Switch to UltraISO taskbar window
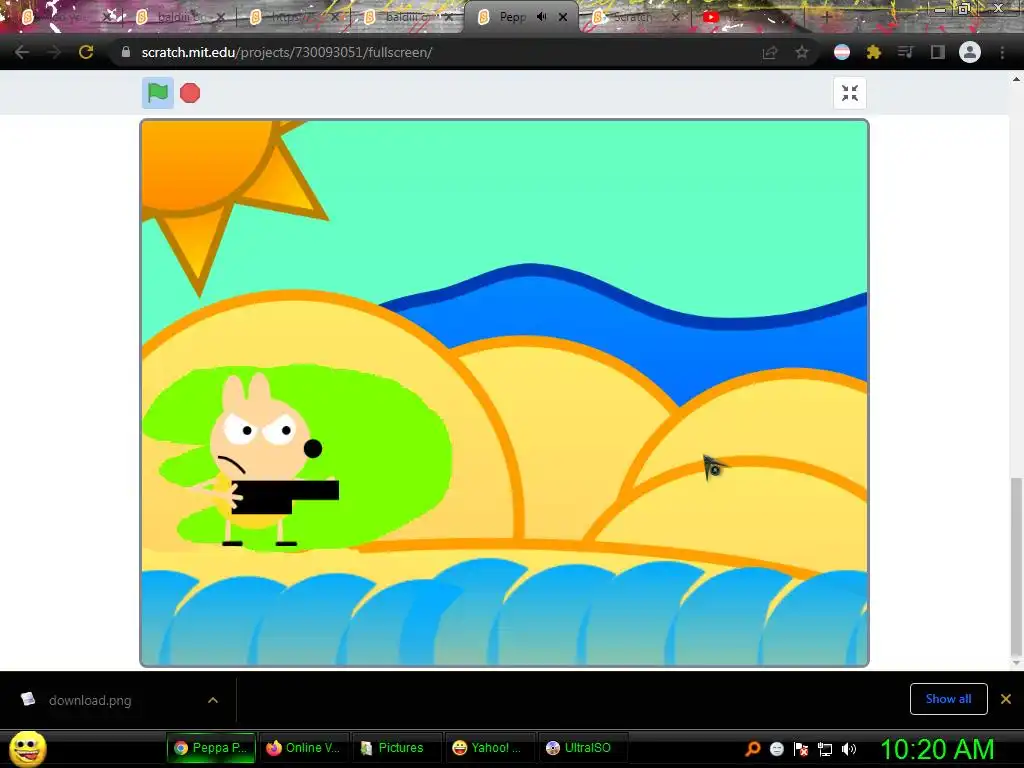 pos(584,748)
